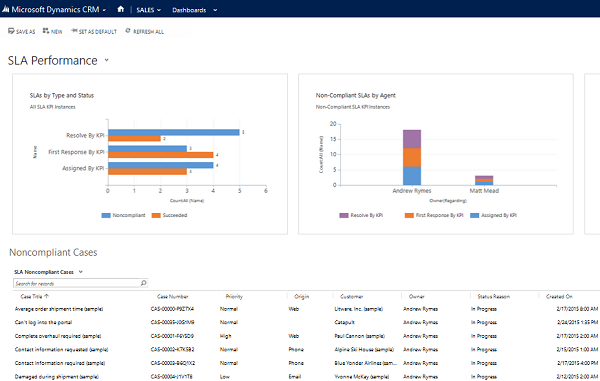
Task: Click the Noncompliant Cases section heading
Action: (x=53, y=252)
